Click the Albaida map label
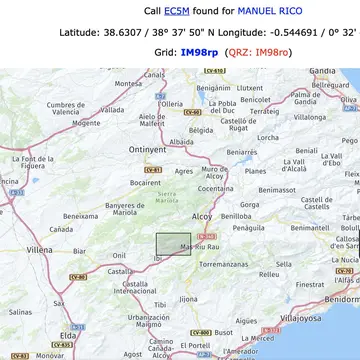 point(181,142)
